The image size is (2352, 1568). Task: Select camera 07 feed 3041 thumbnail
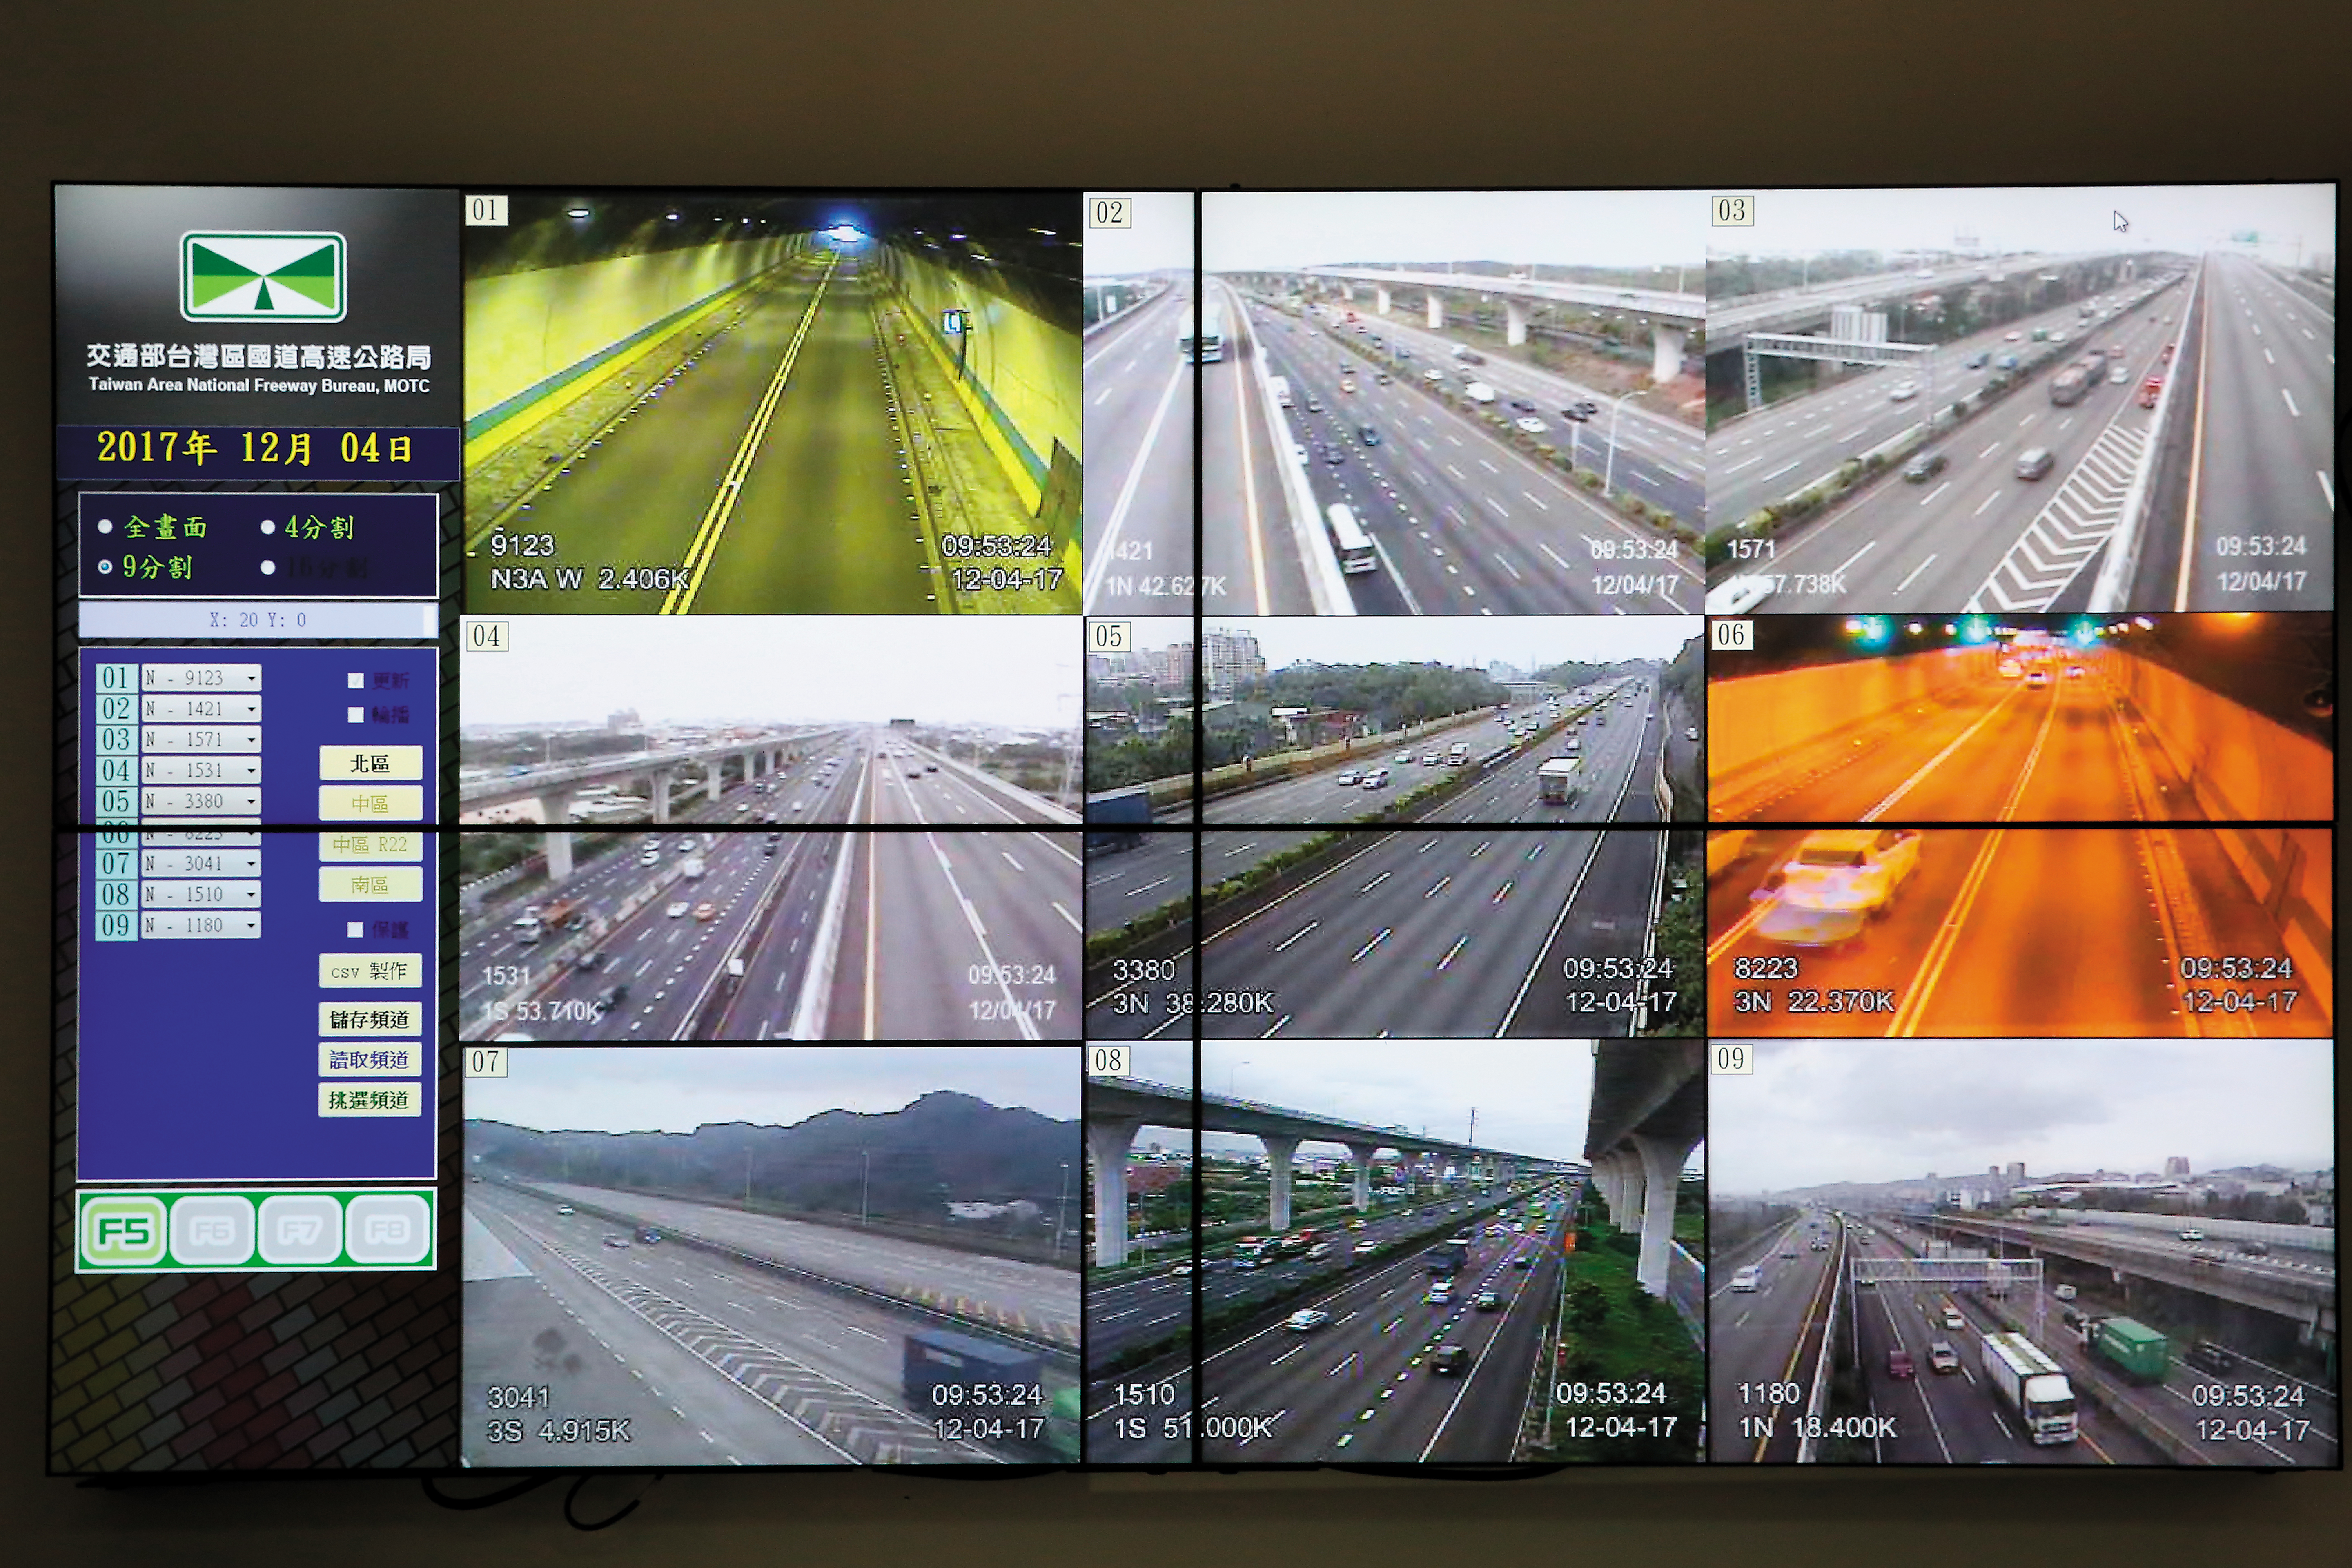[771, 1255]
